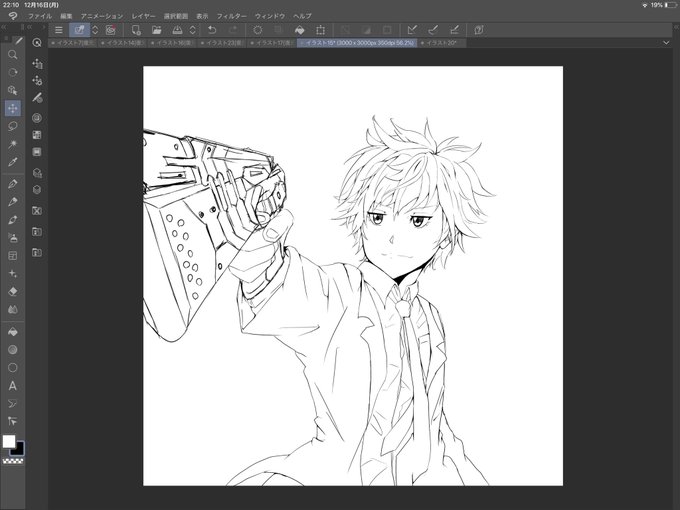Select the Blend tool
The height and width of the screenshot is (510, 680).
click(13, 310)
